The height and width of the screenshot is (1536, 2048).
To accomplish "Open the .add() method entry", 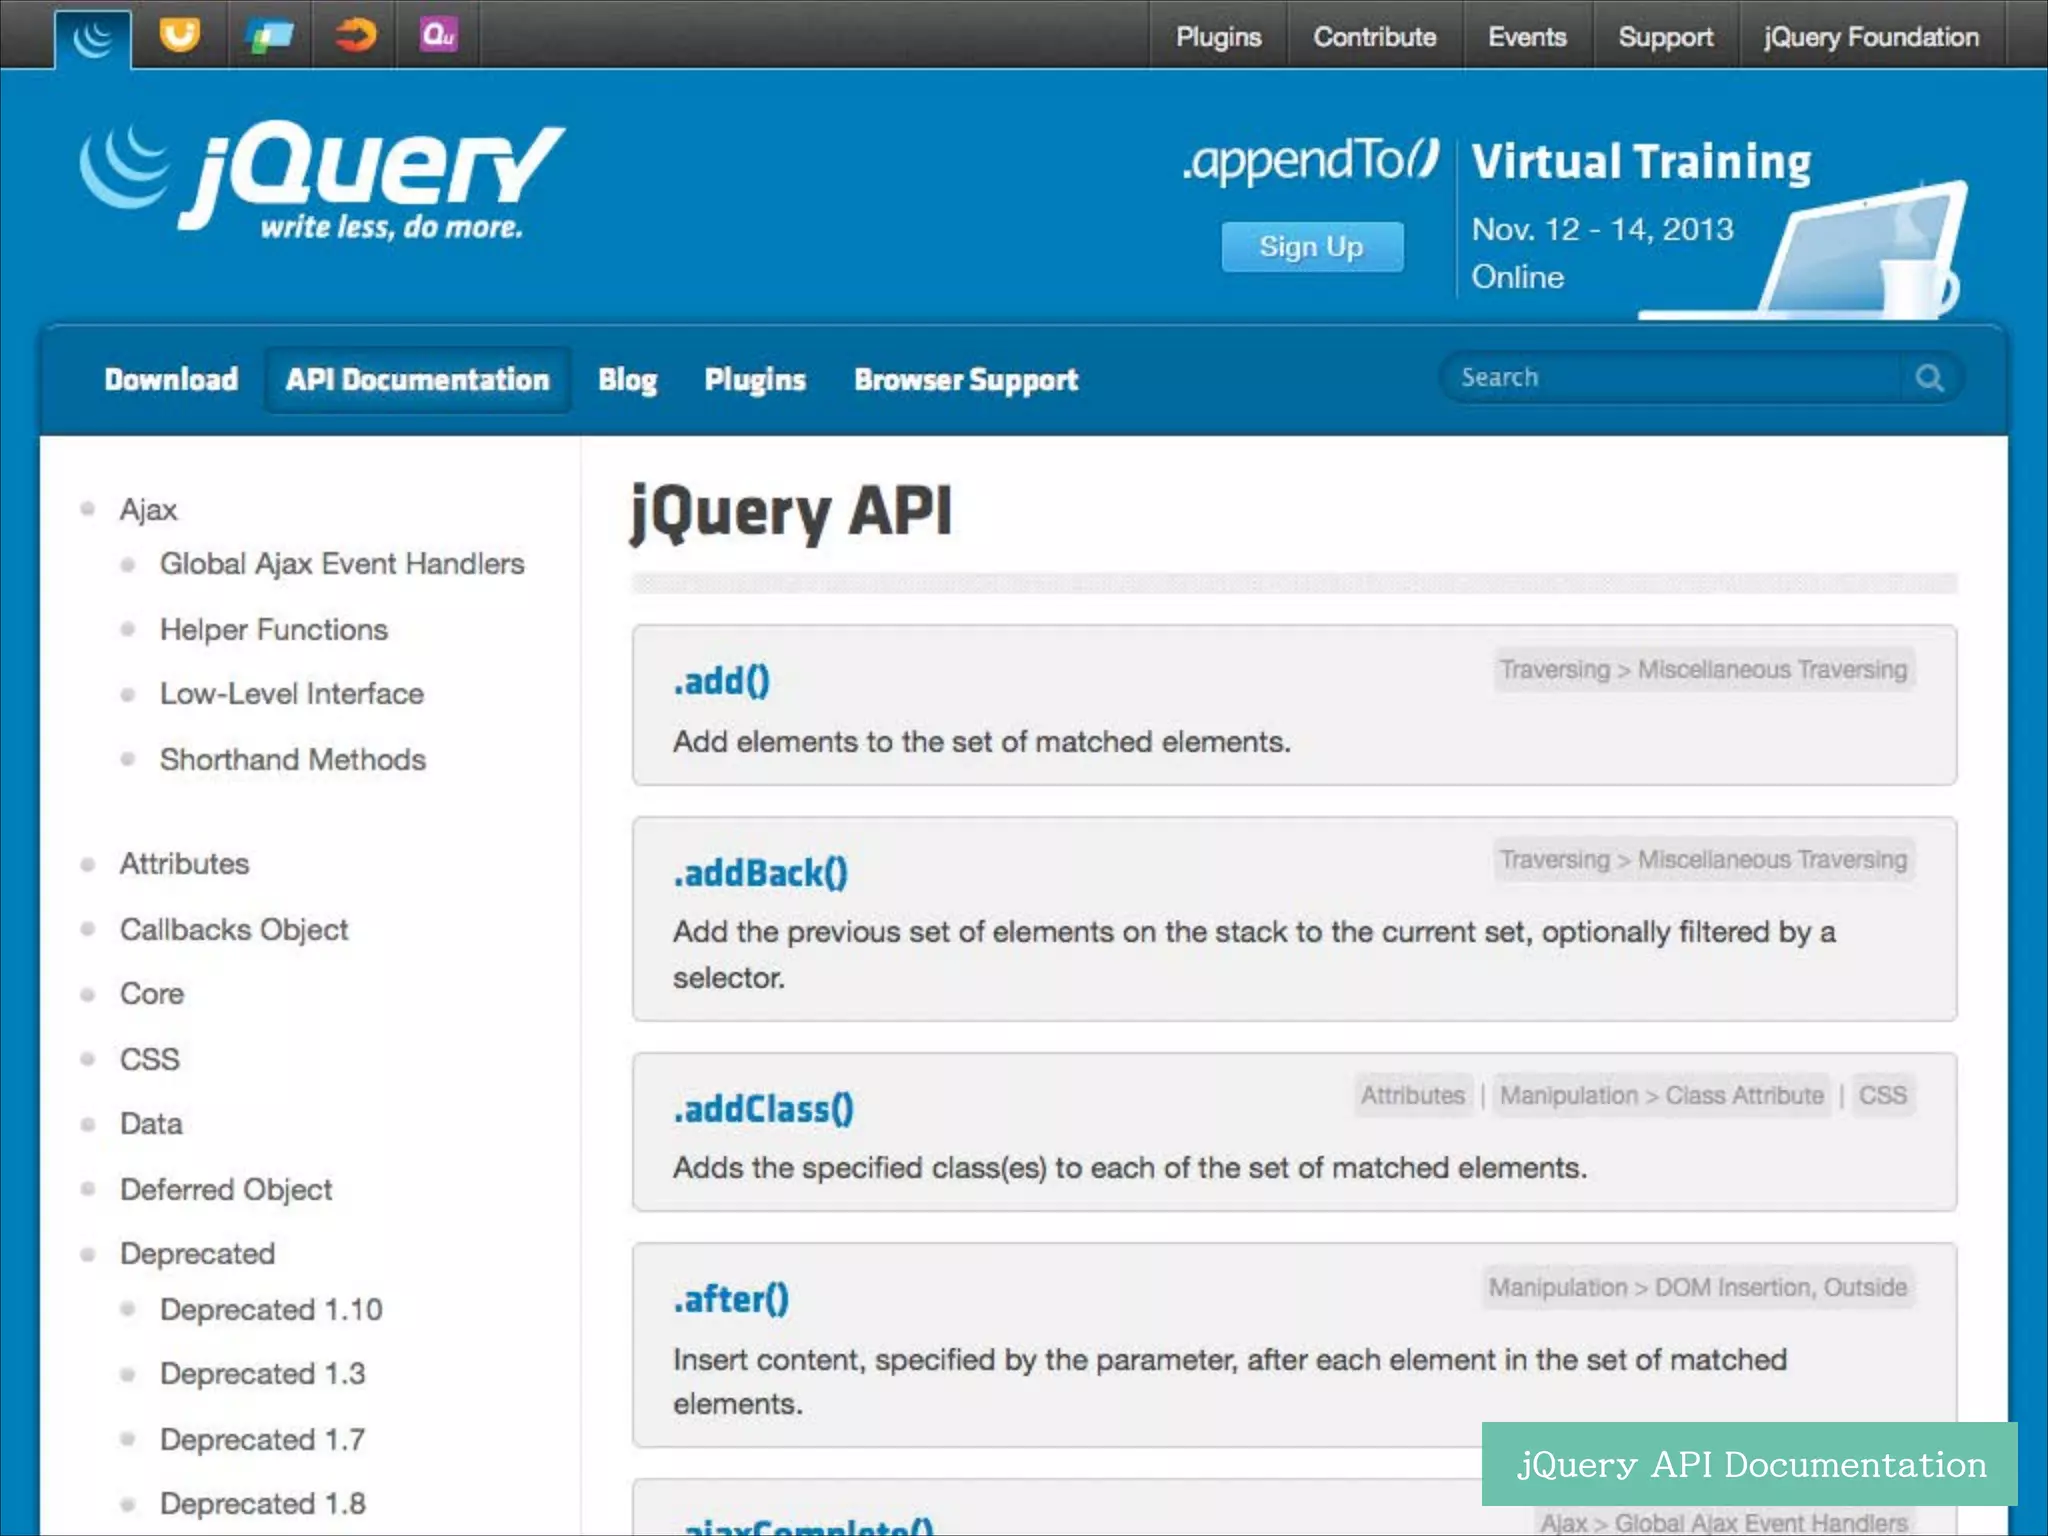I will click(721, 682).
